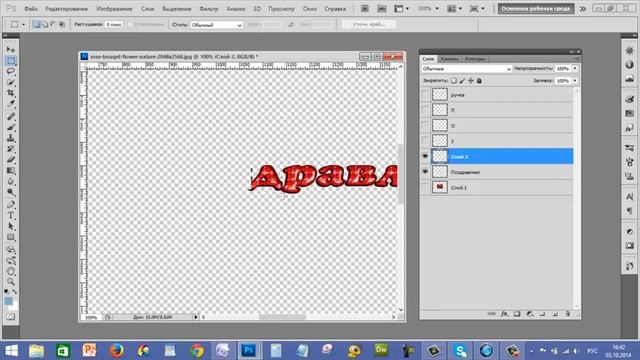Expand the workspace chevron list

click(x=583, y=9)
